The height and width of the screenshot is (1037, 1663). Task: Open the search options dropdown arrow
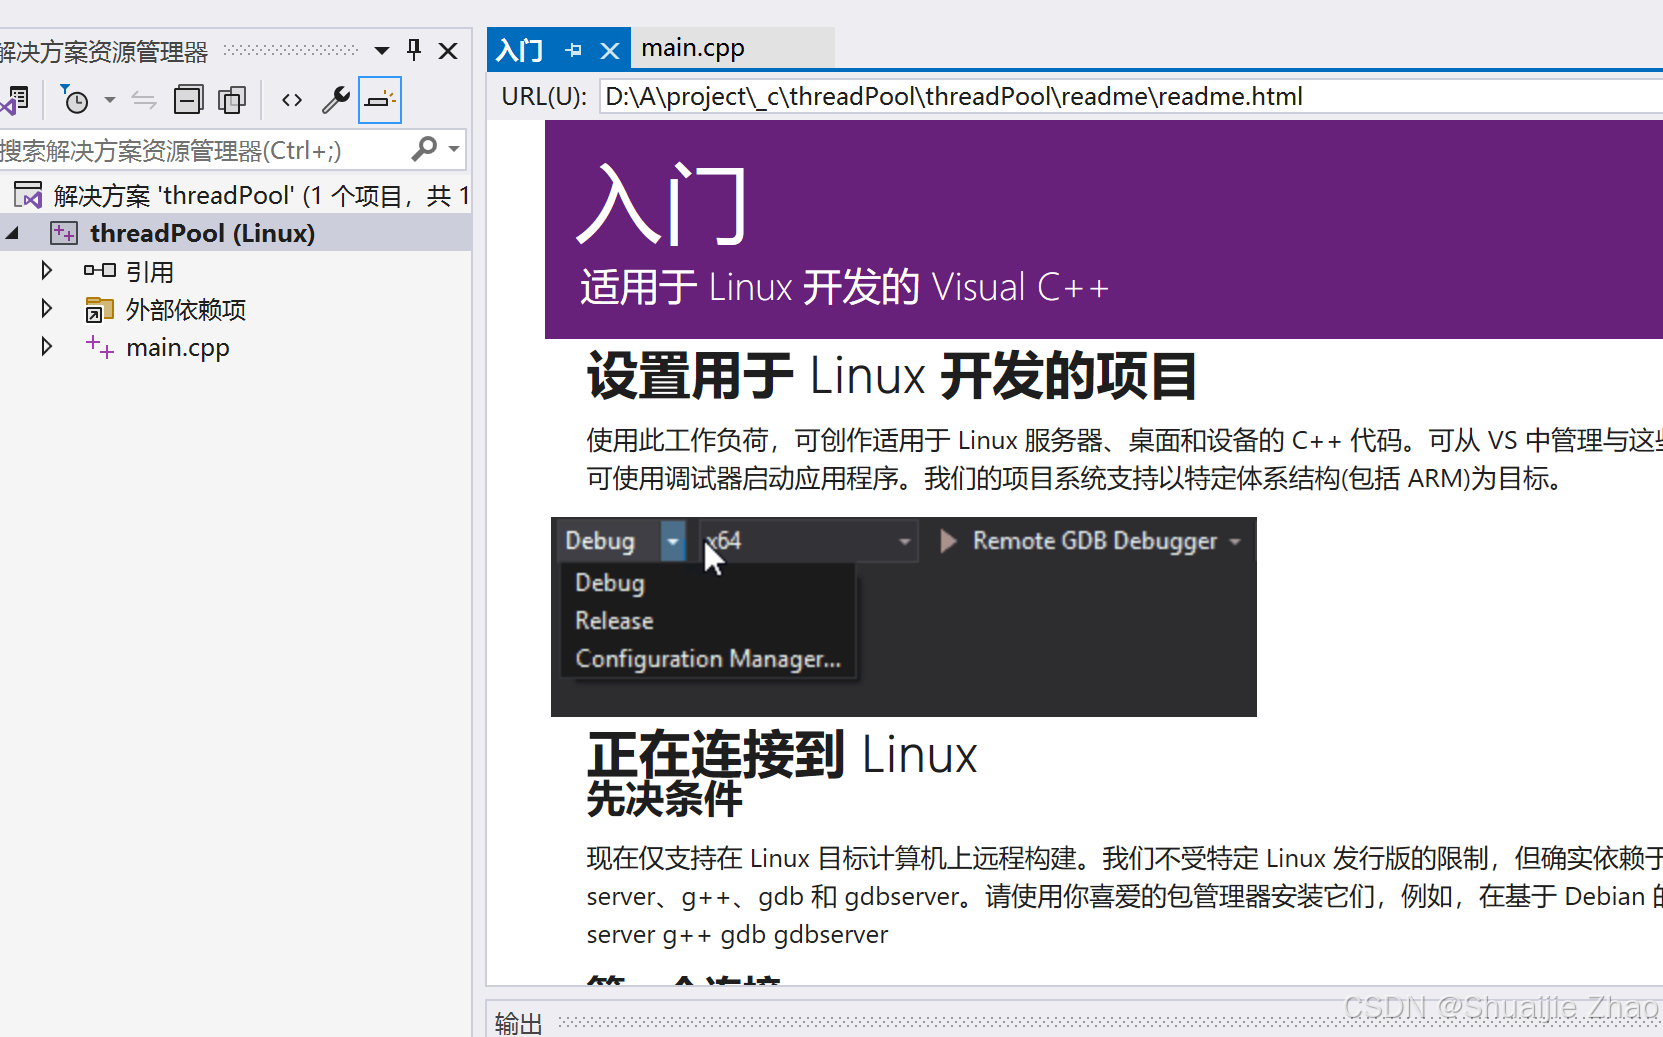[x=454, y=150]
